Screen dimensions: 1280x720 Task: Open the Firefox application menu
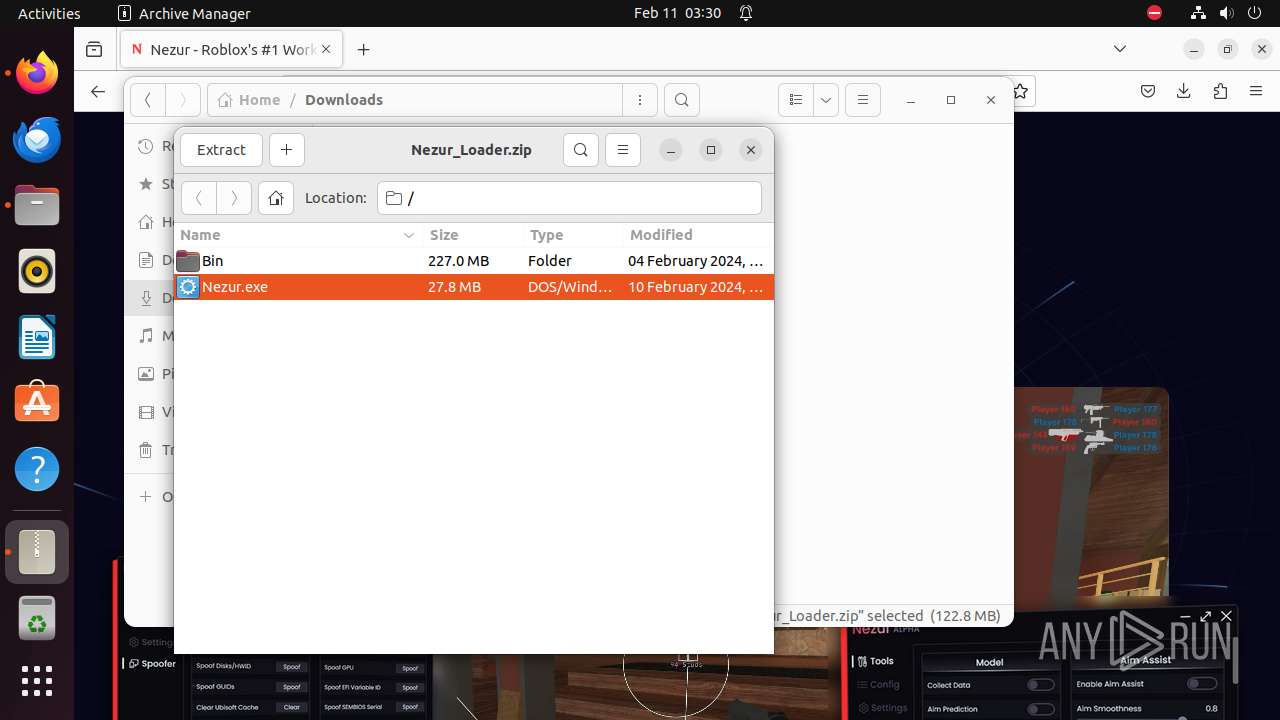(x=1256, y=91)
